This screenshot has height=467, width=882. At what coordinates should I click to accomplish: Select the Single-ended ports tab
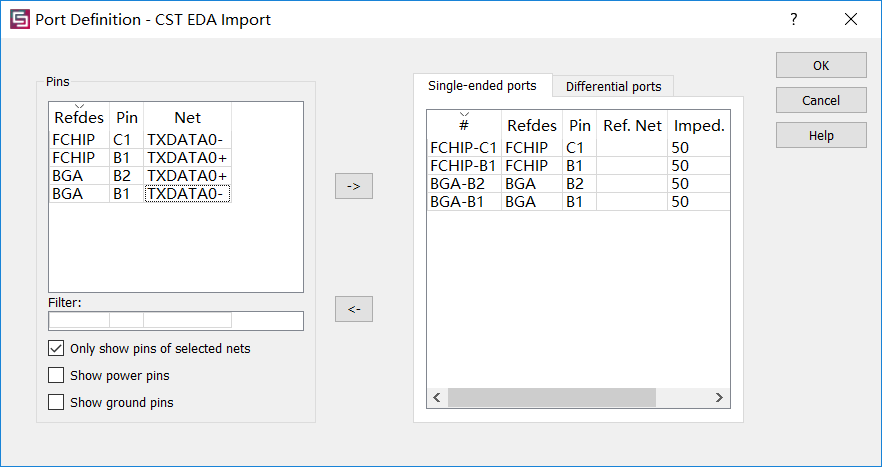point(483,86)
